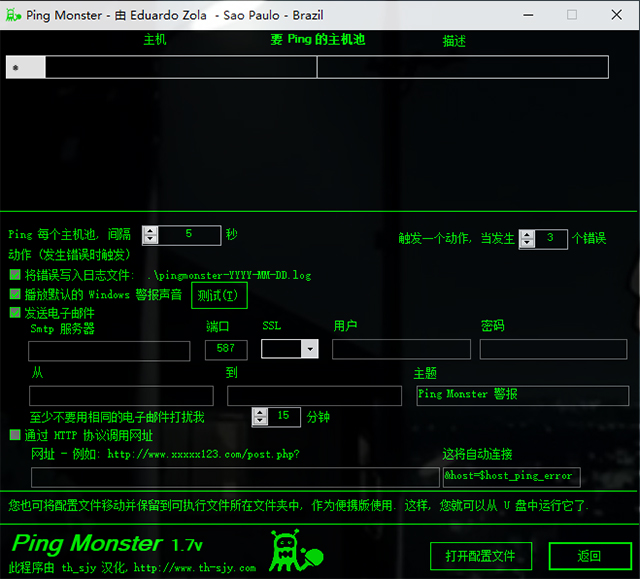Enable the call URL via HTTP checkbox
The image size is (640, 579).
[15, 436]
